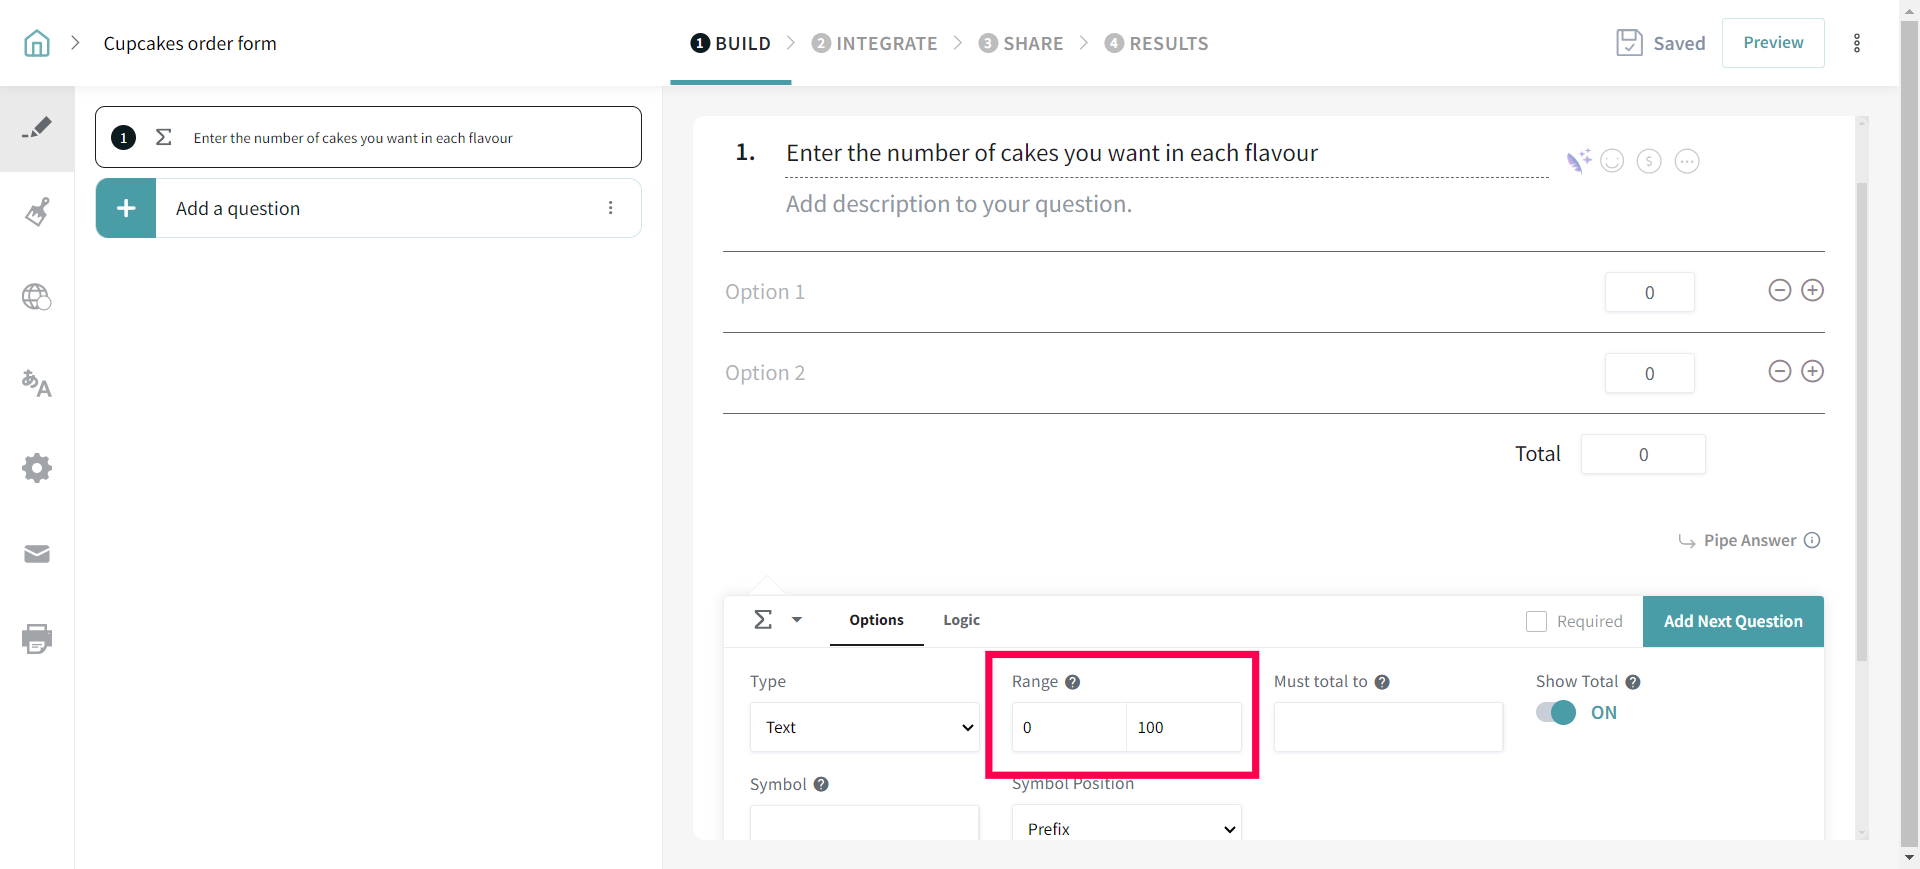Add an option after Option 2
The height and width of the screenshot is (869, 1920).
(x=1812, y=372)
